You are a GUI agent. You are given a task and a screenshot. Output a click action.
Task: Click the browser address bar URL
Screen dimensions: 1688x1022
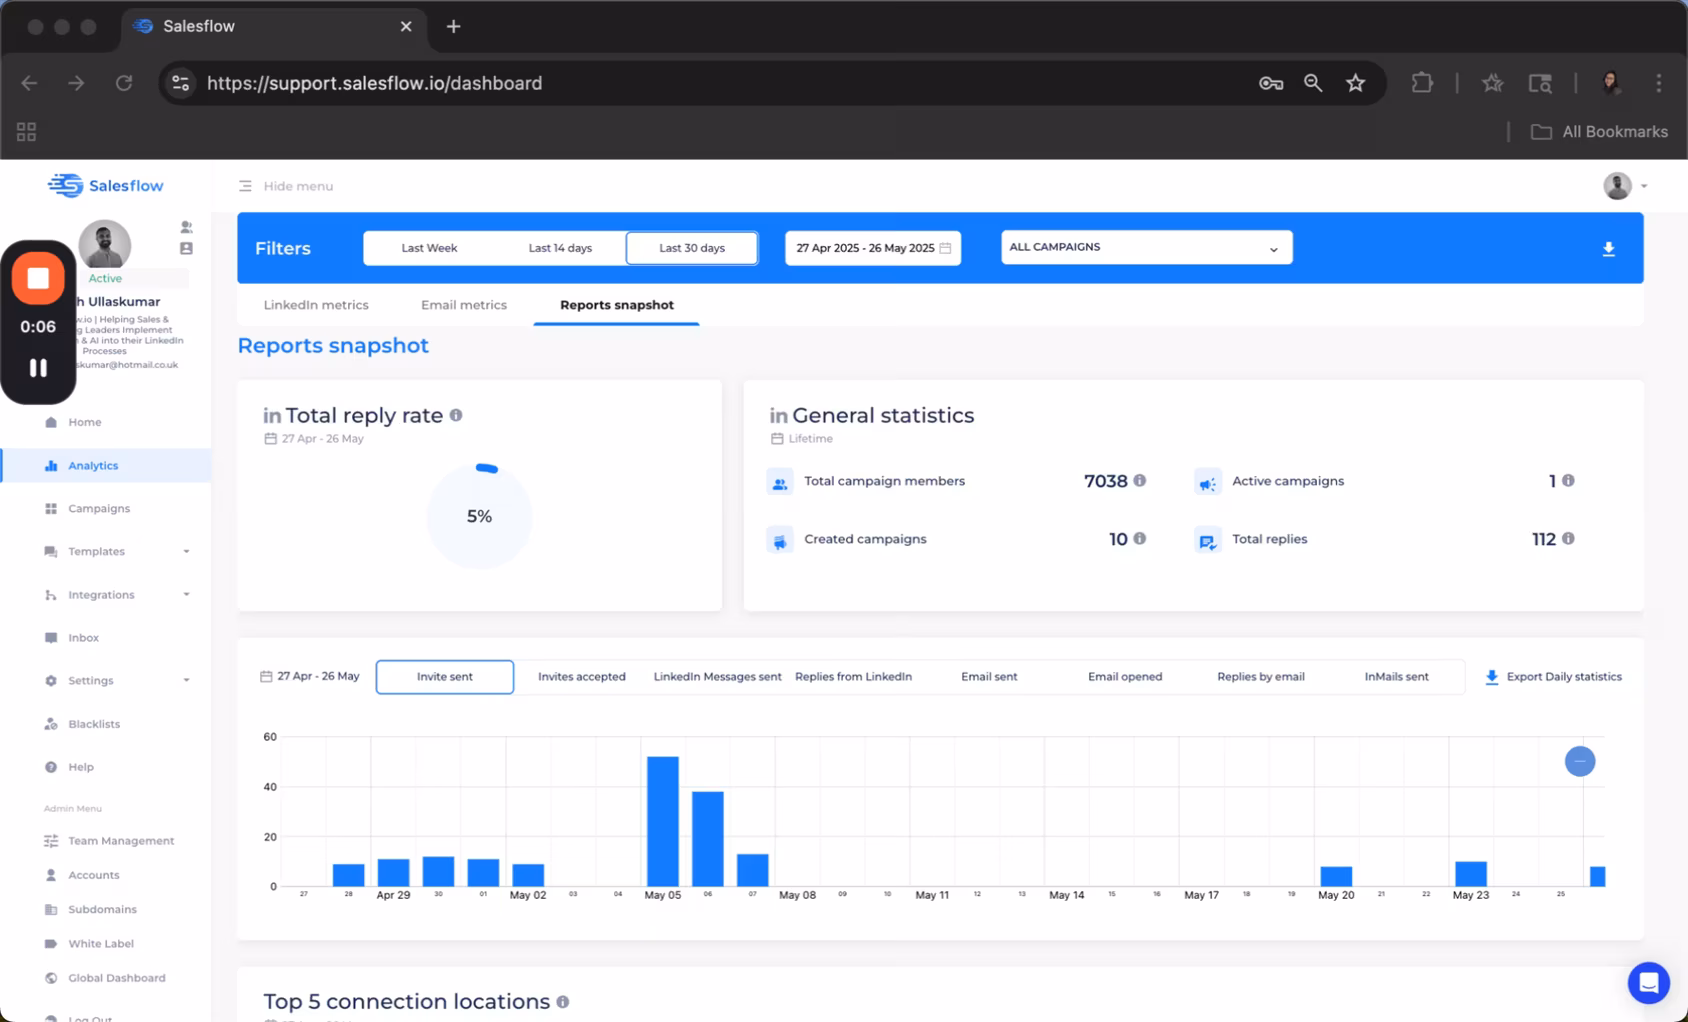click(375, 83)
